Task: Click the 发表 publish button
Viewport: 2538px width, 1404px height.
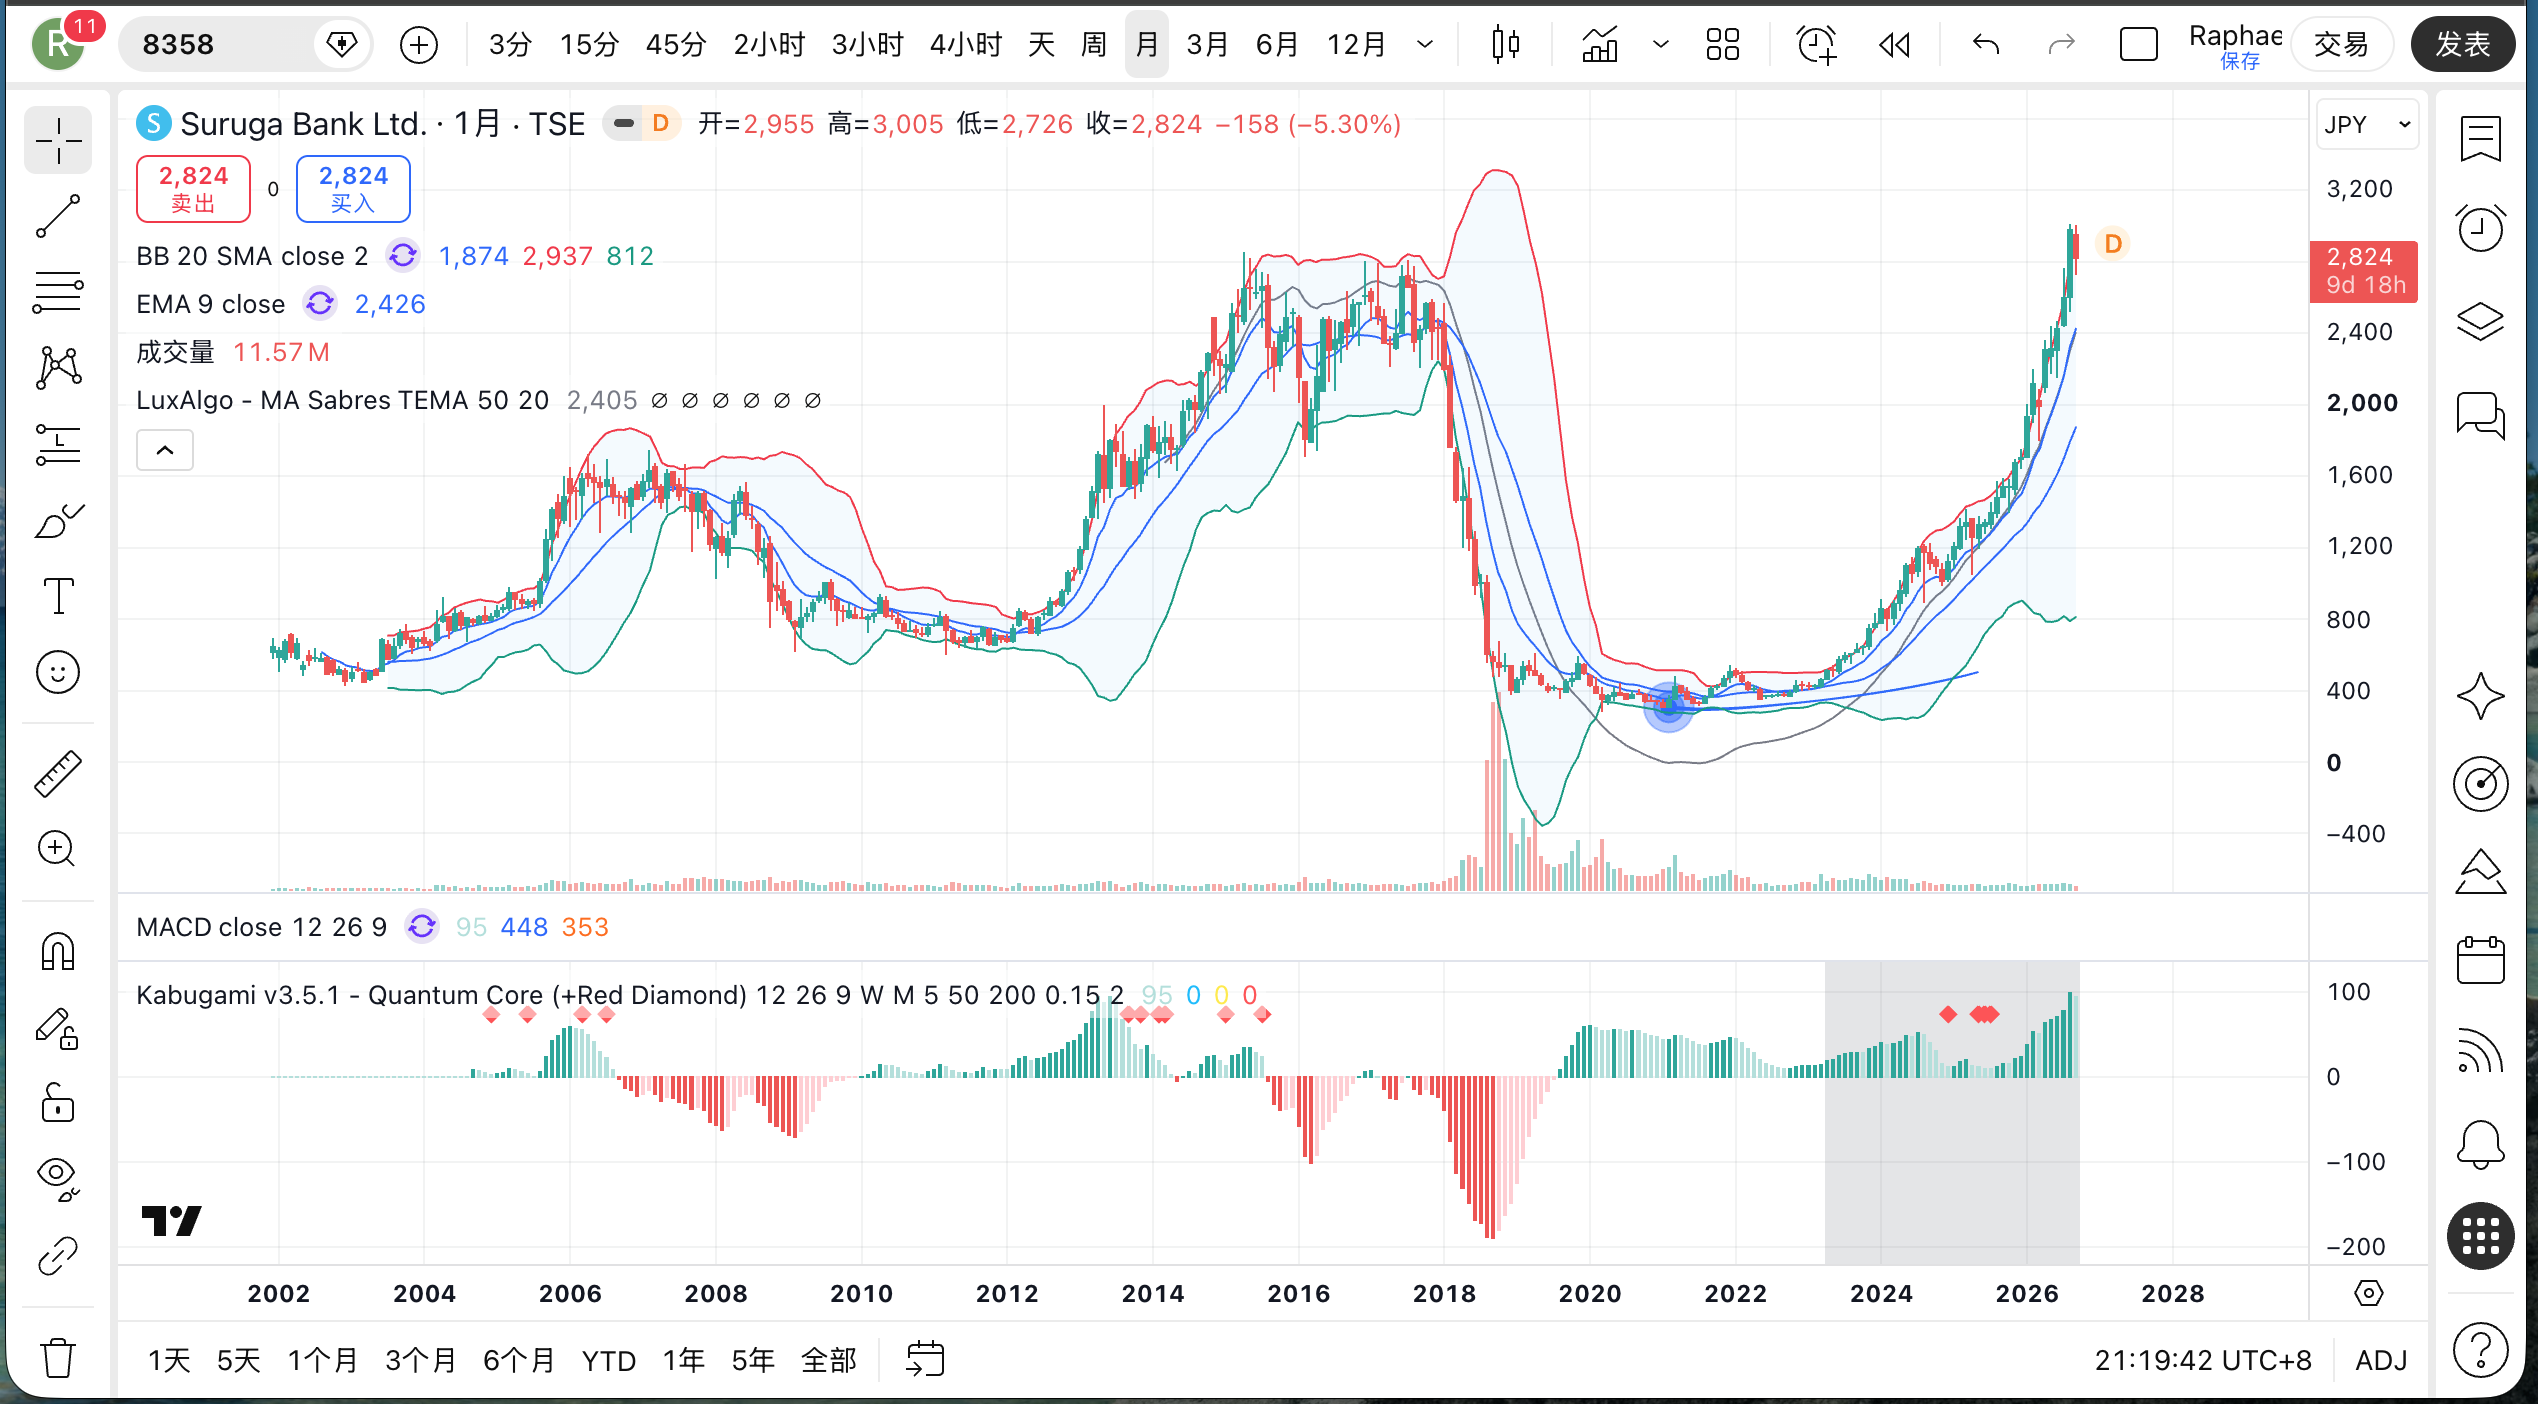Action: [2462, 44]
